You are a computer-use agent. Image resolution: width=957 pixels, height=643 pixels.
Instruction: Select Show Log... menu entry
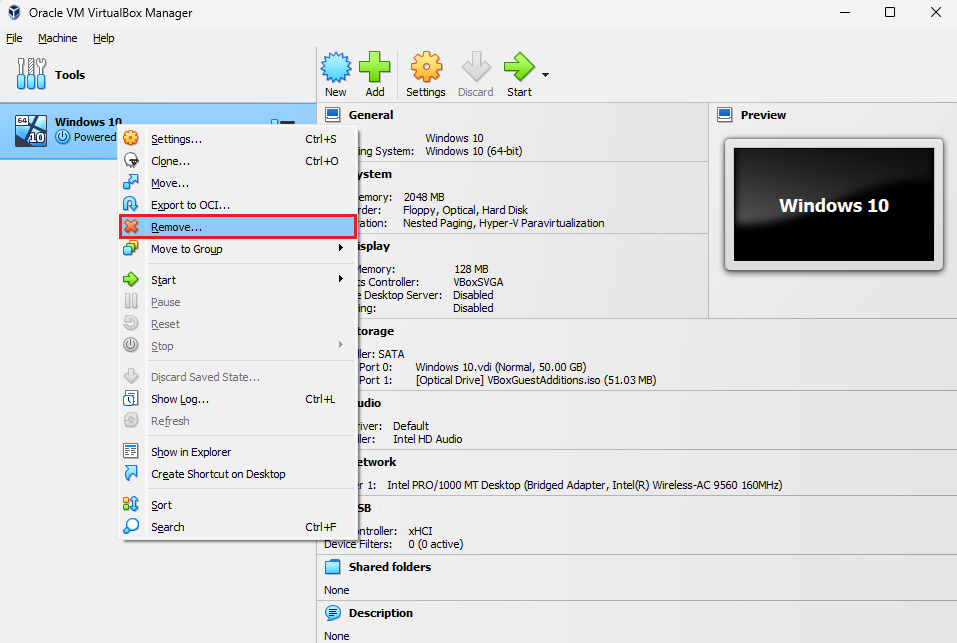[237, 399]
